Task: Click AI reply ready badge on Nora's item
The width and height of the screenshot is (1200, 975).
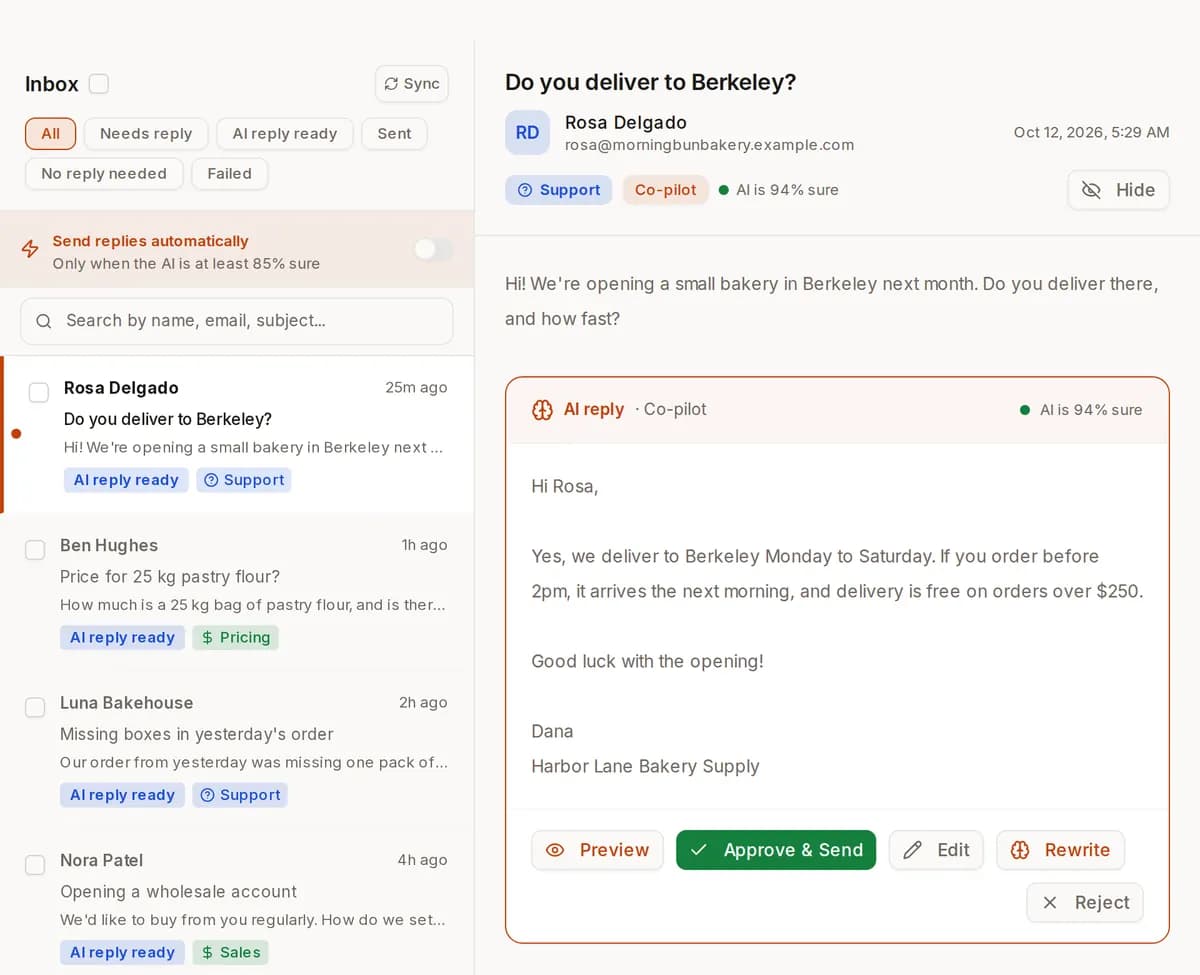Action: pyautogui.click(x=122, y=952)
